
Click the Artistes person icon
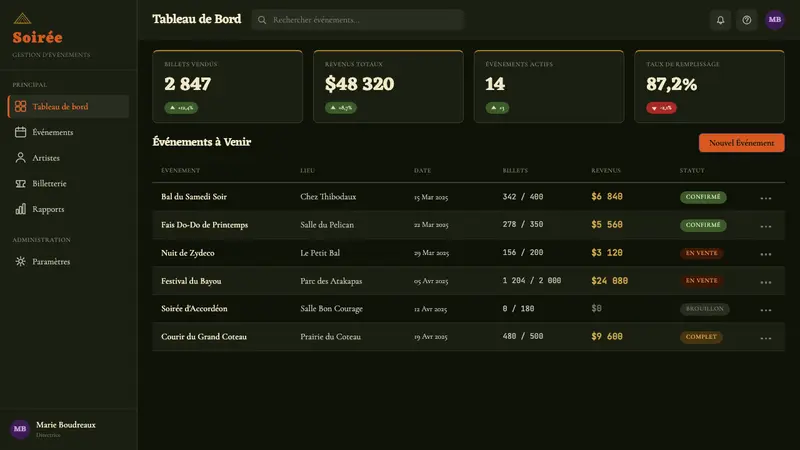point(20,158)
